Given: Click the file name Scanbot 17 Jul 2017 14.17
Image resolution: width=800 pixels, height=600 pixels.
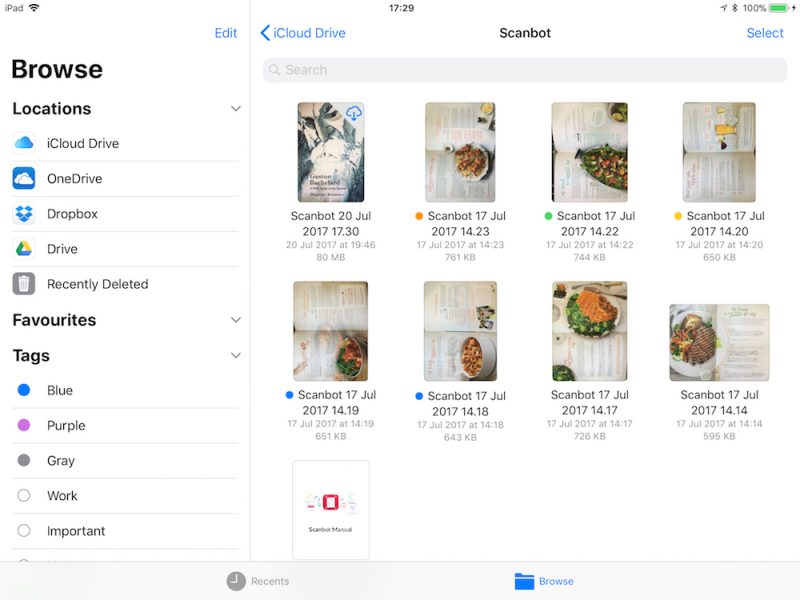Looking at the screenshot, I should coord(589,403).
